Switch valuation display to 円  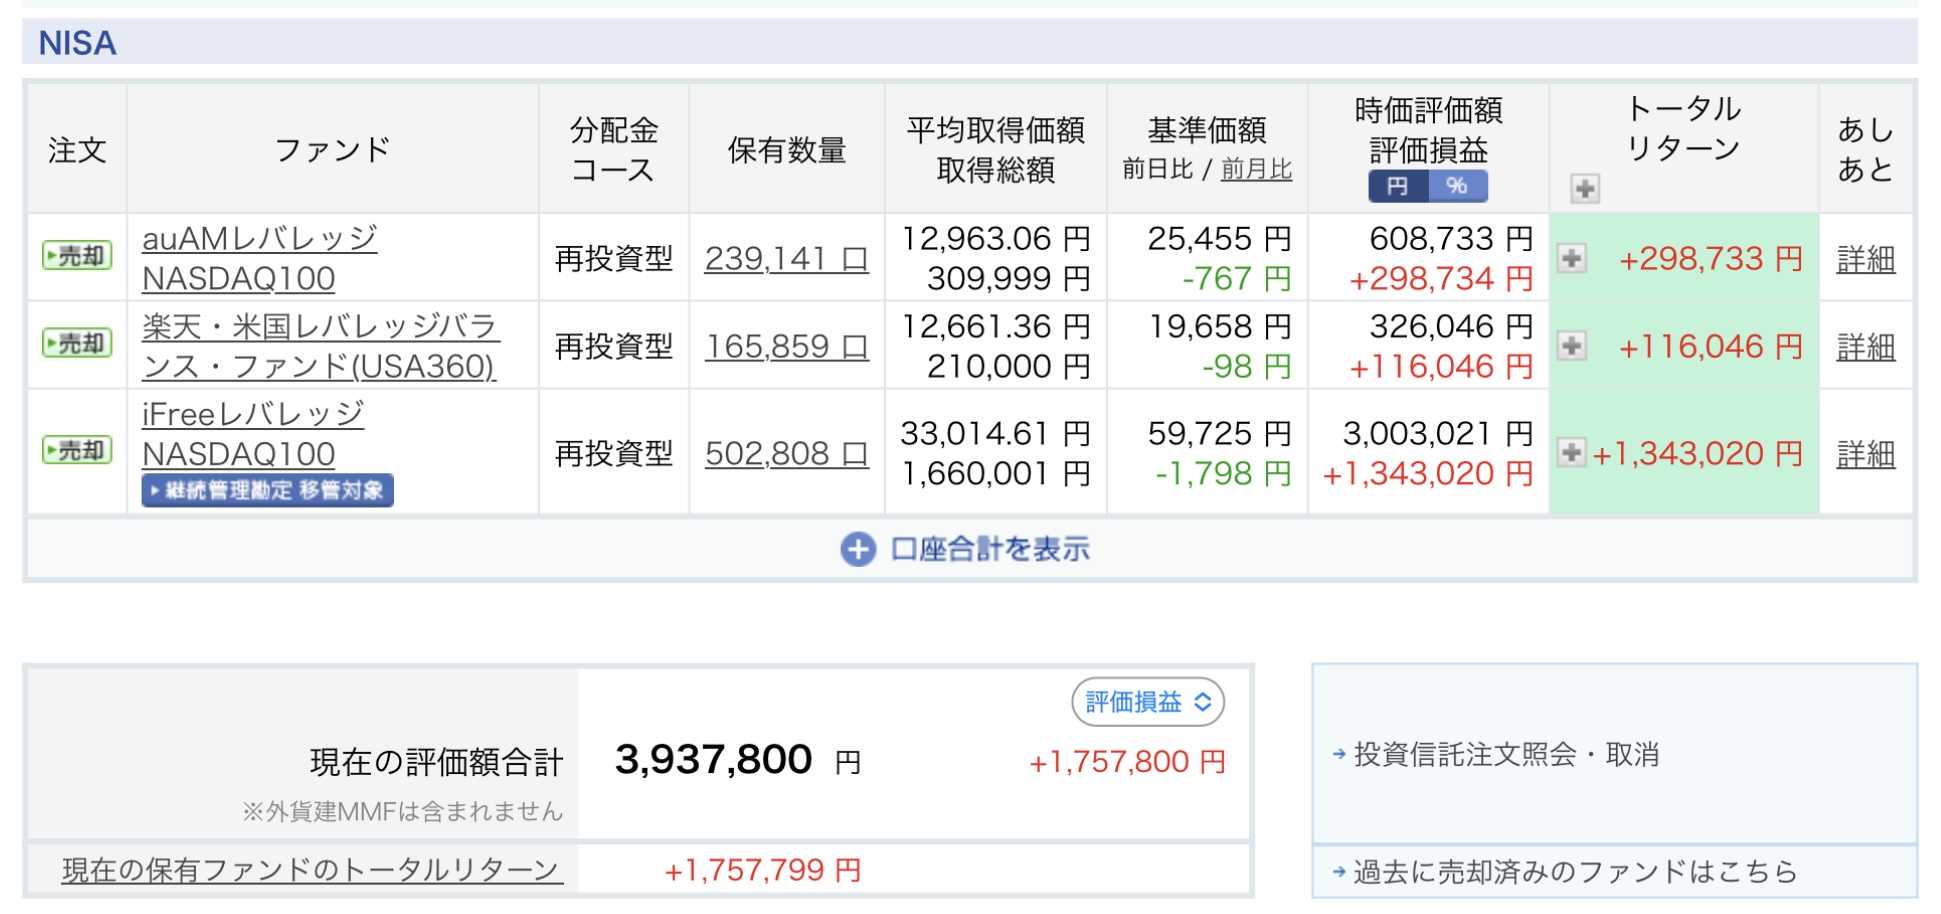pos(1398,186)
